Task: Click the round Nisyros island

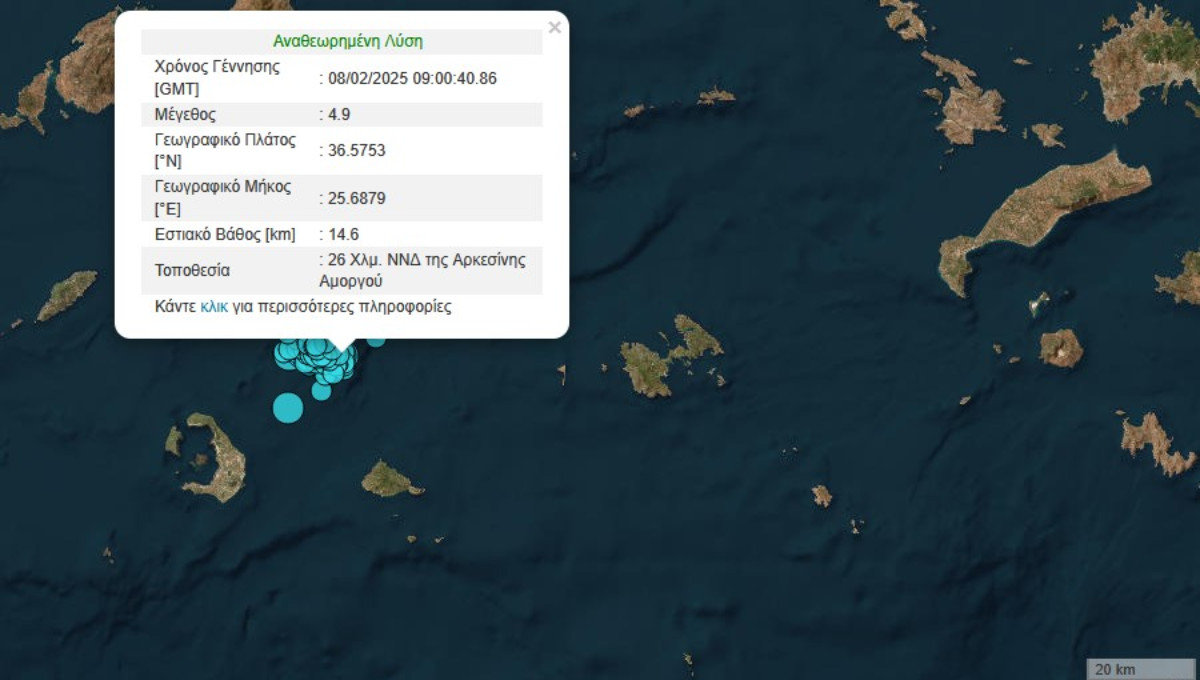Action: tap(1060, 348)
